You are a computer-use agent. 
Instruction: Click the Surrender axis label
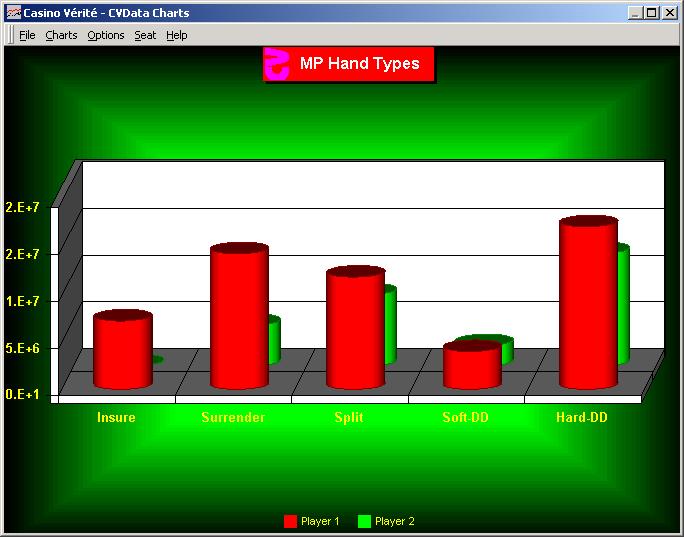233,417
